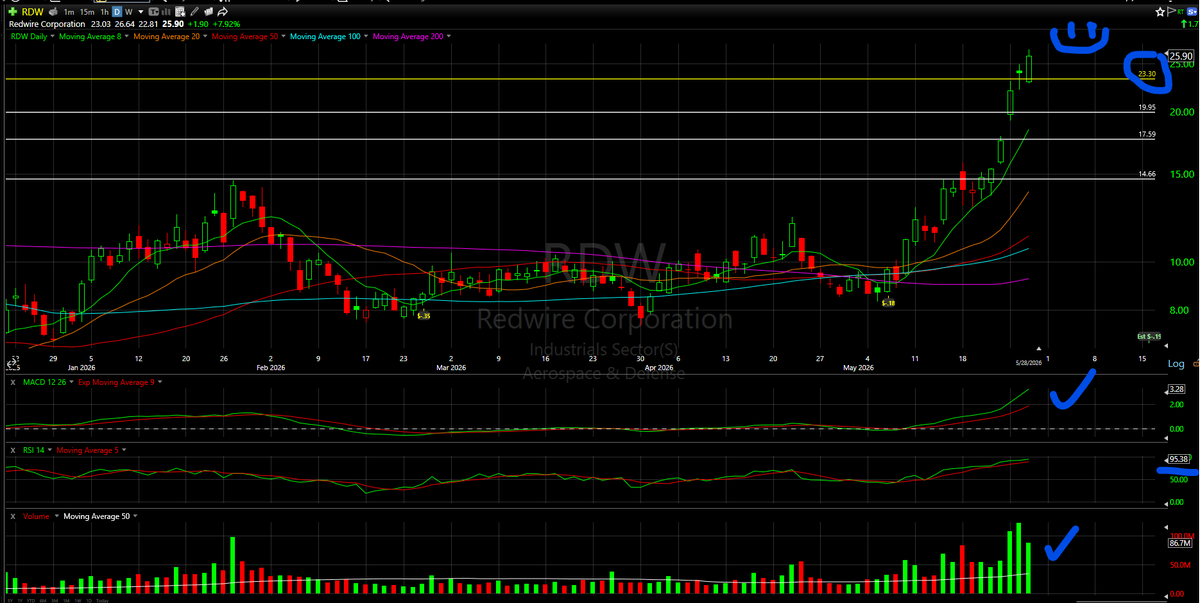Select the D daily timeframe

click(117, 12)
